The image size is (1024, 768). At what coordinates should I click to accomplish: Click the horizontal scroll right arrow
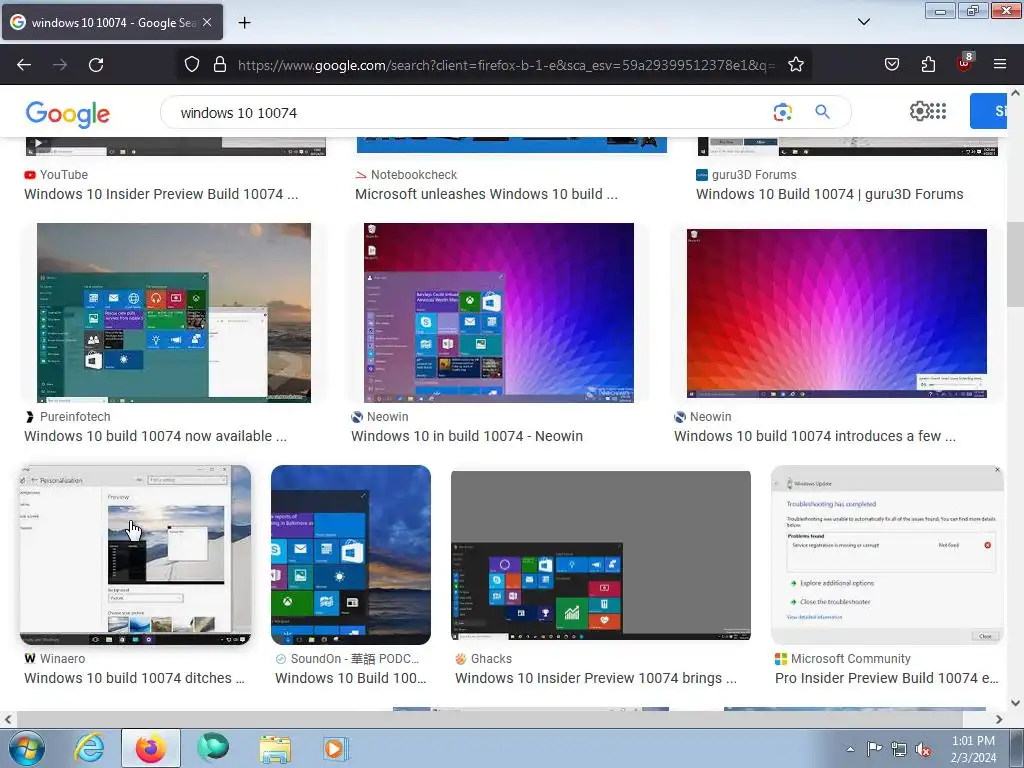coord(999,720)
